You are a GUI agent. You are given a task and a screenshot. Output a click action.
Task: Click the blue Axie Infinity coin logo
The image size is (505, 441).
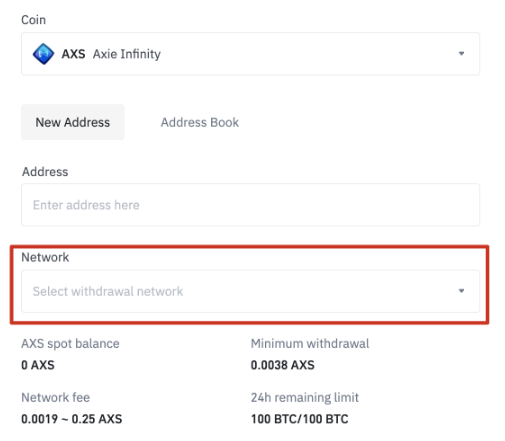[43, 54]
